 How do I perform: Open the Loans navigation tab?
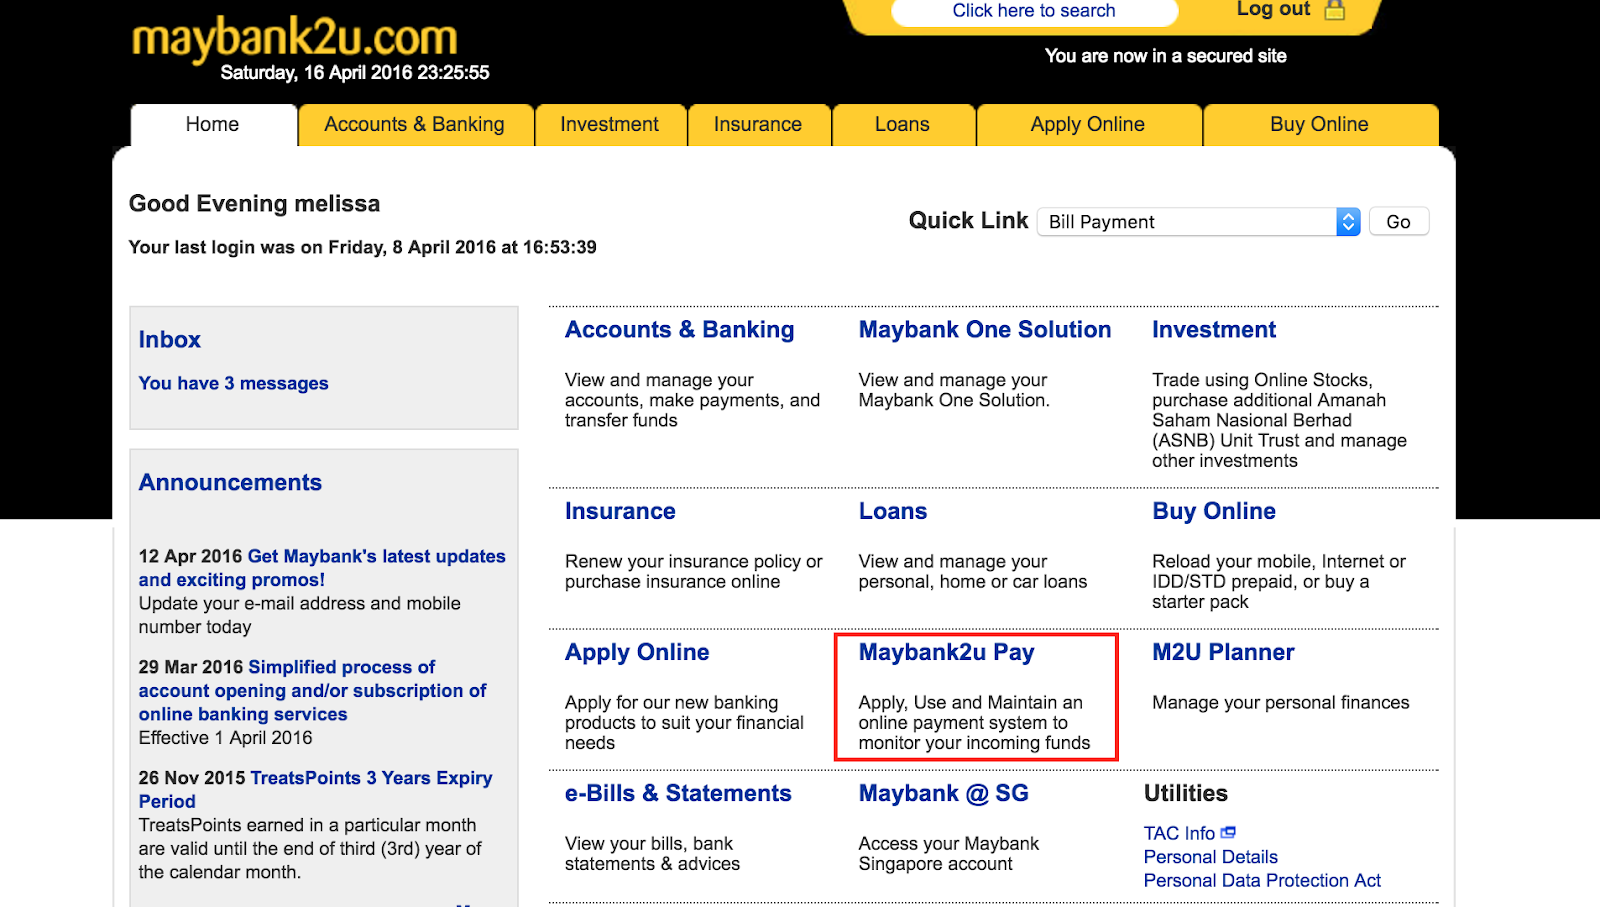click(x=902, y=125)
